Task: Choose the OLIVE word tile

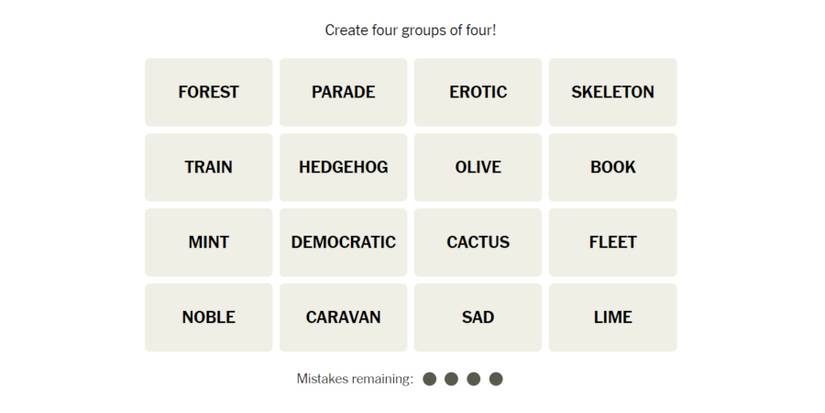Action: tap(478, 167)
